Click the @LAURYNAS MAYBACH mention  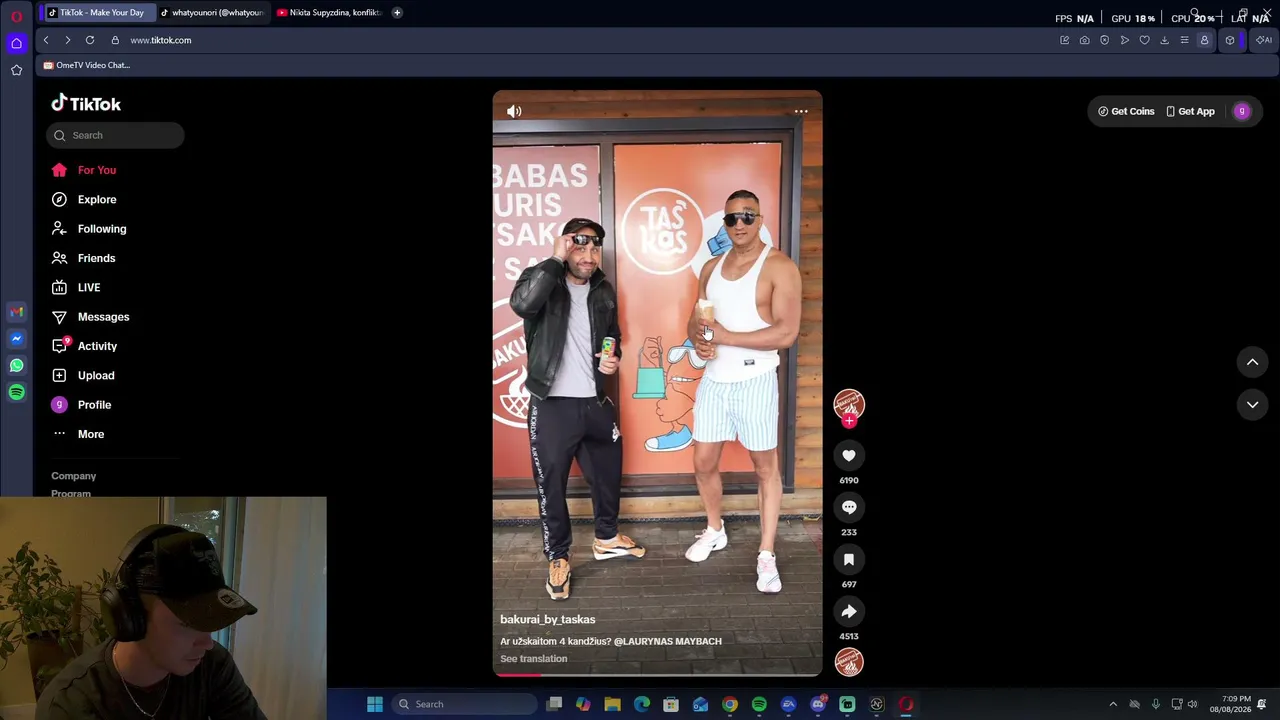[667, 641]
